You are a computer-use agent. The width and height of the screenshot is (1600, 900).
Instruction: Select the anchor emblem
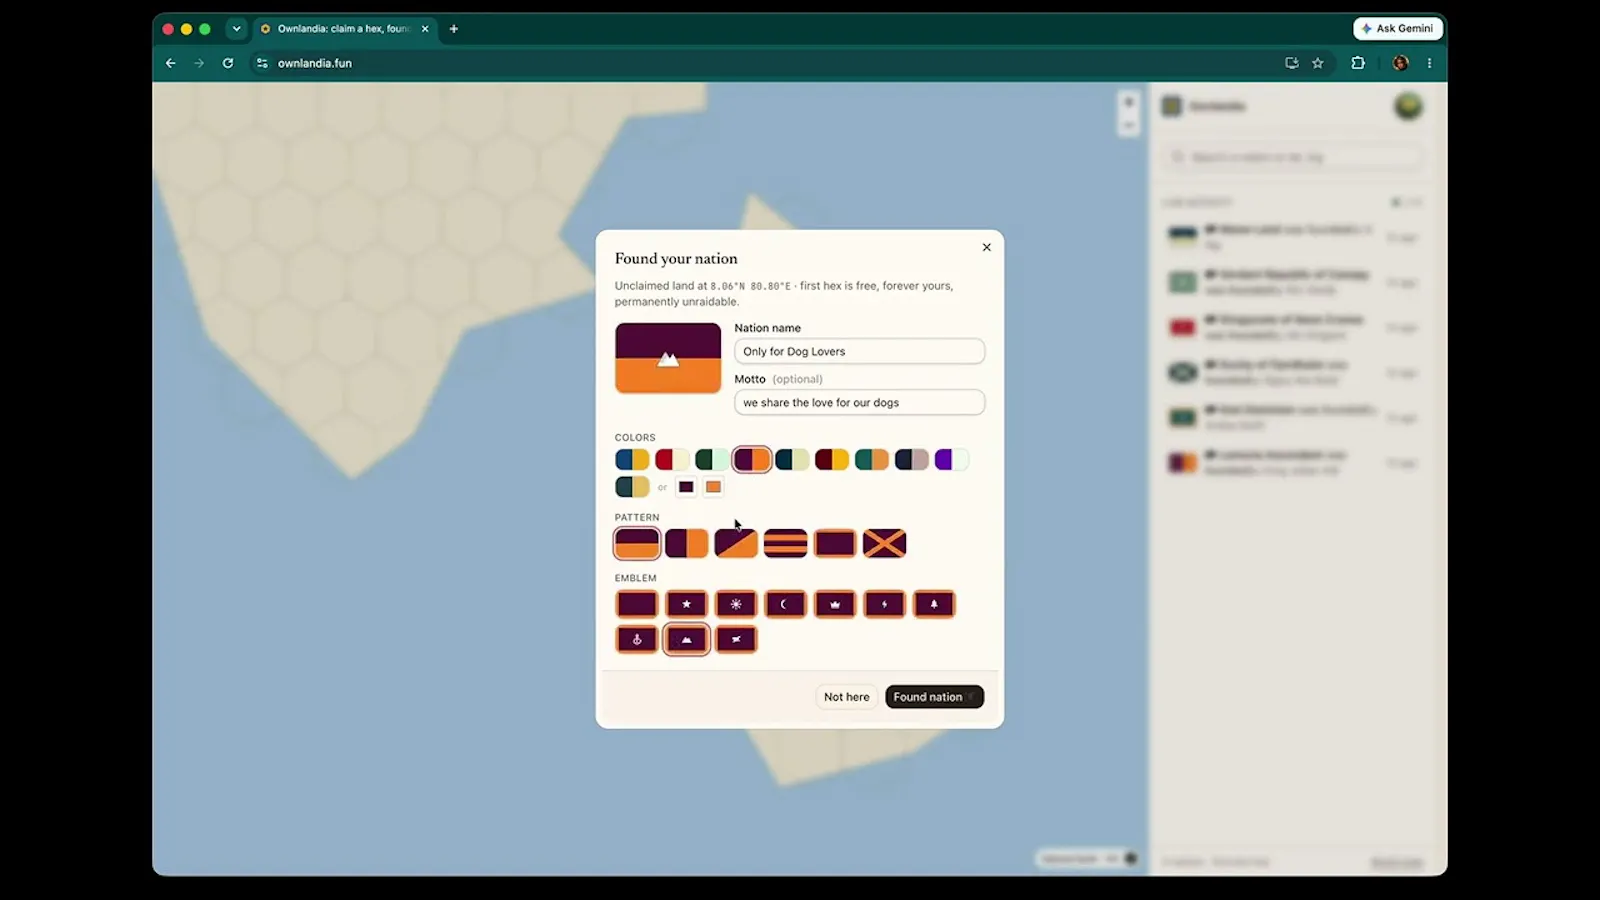[x=637, y=639]
